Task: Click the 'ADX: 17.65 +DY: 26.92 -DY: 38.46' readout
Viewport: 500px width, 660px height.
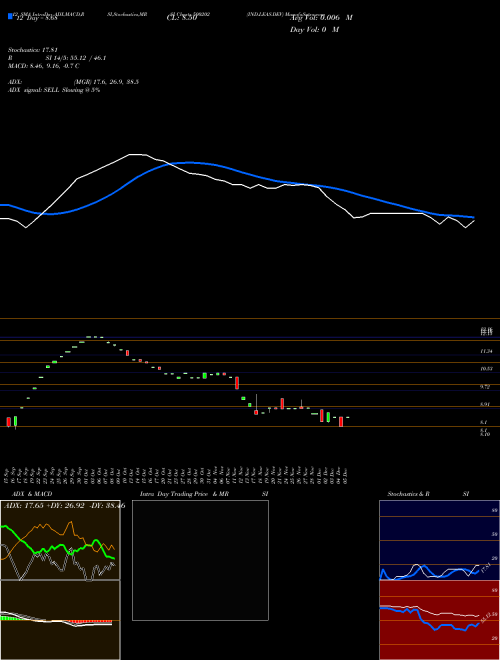Action: 64,505
